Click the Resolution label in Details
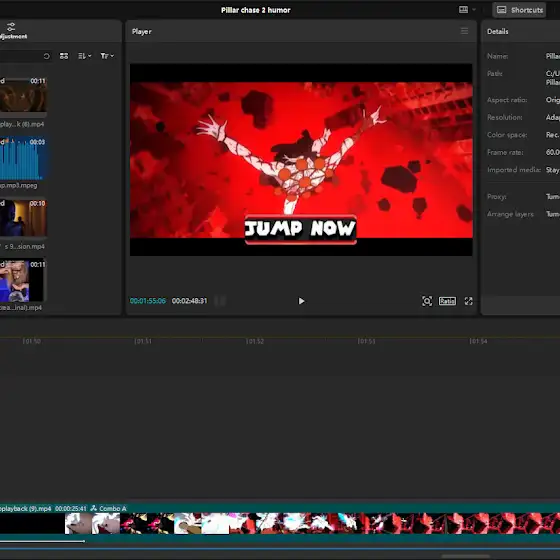The height and width of the screenshot is (560, 560). click(505, 117)
